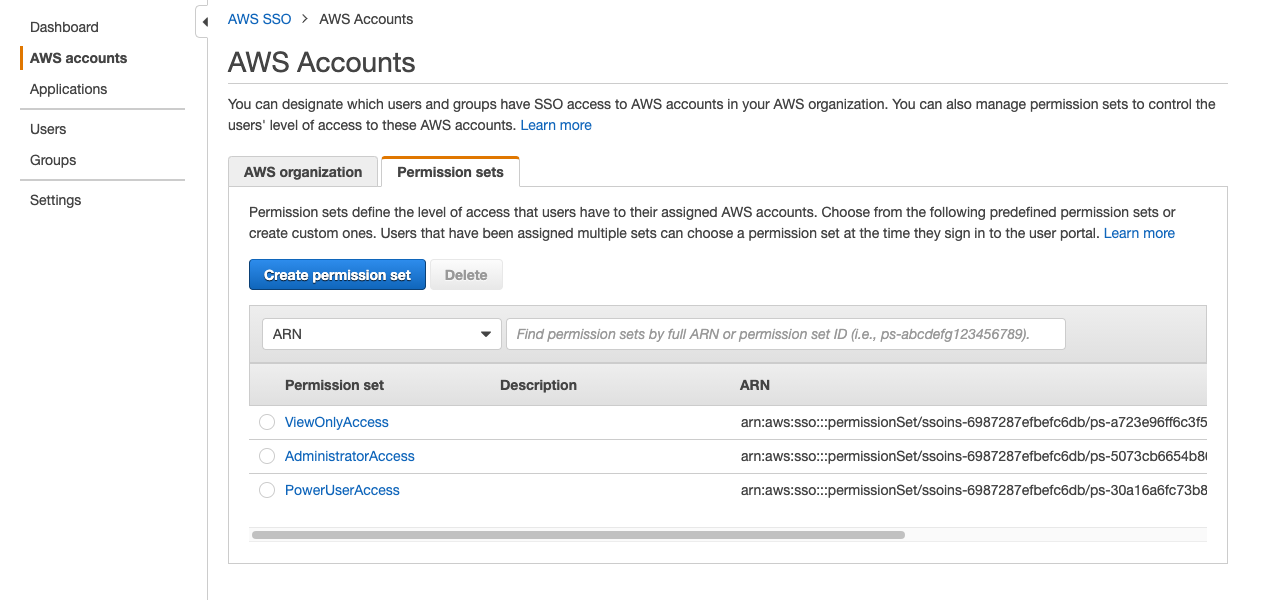This screenshot has width=1271, height=600.
Task: Select the PowerUserAccess radio button
Action: pyautogui.click(x=267, y=490)
